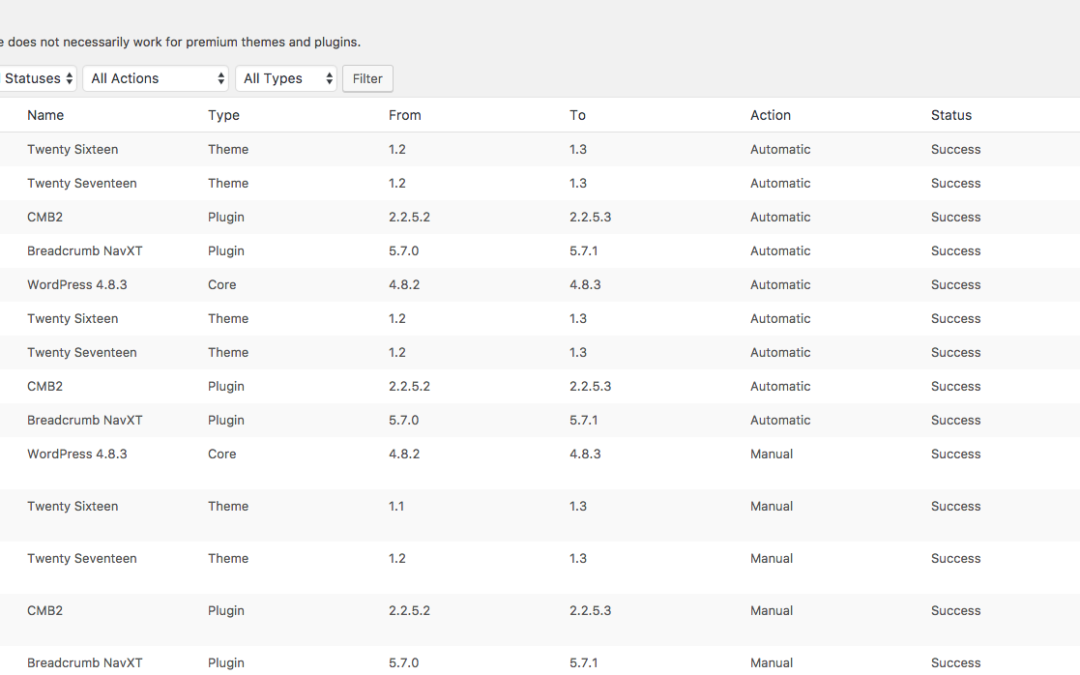The width and height of the screenshot is (1080, 675).
Task: Click the Filter button
Action: (x=368, y=79)
